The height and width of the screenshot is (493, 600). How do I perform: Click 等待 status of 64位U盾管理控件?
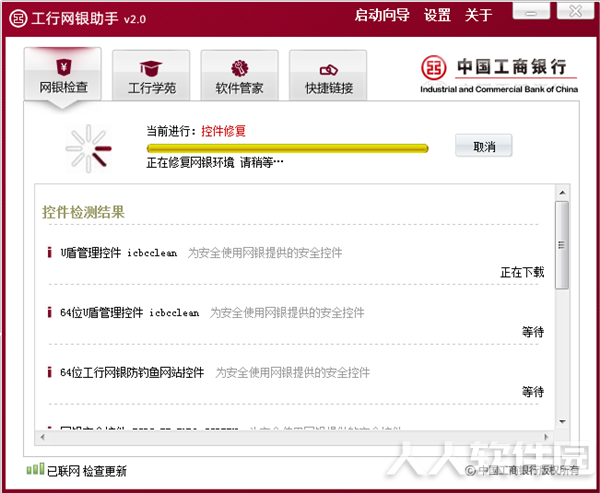(x=533, y=332)
